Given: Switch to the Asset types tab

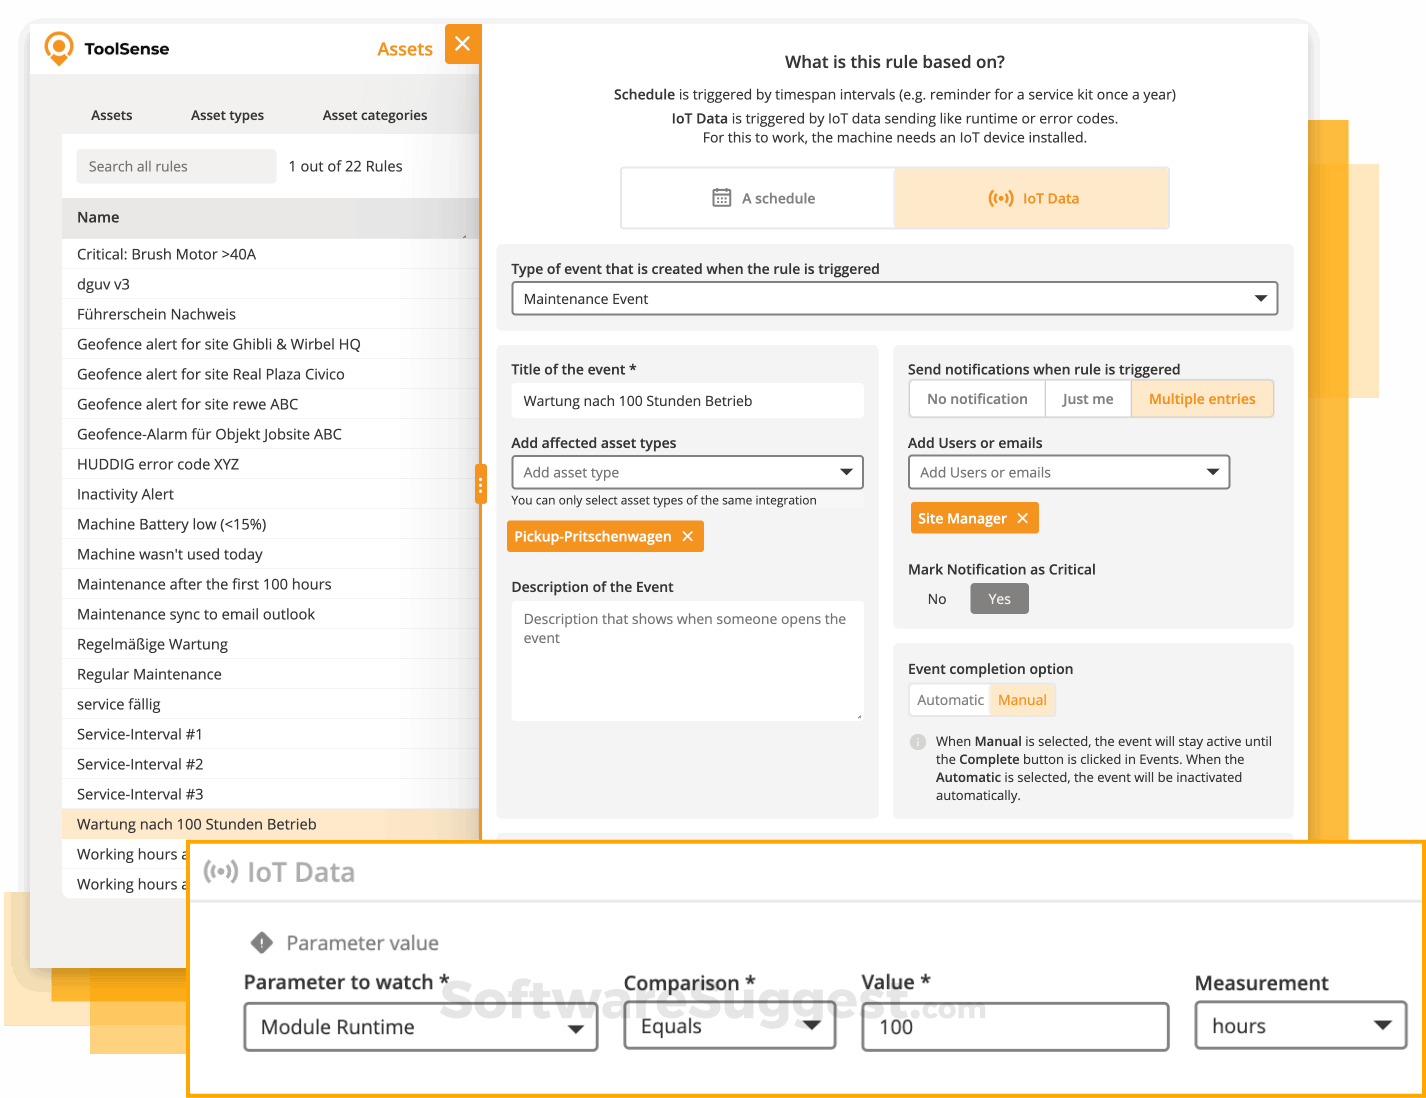Looking at the screenshot, I should 227,115.
